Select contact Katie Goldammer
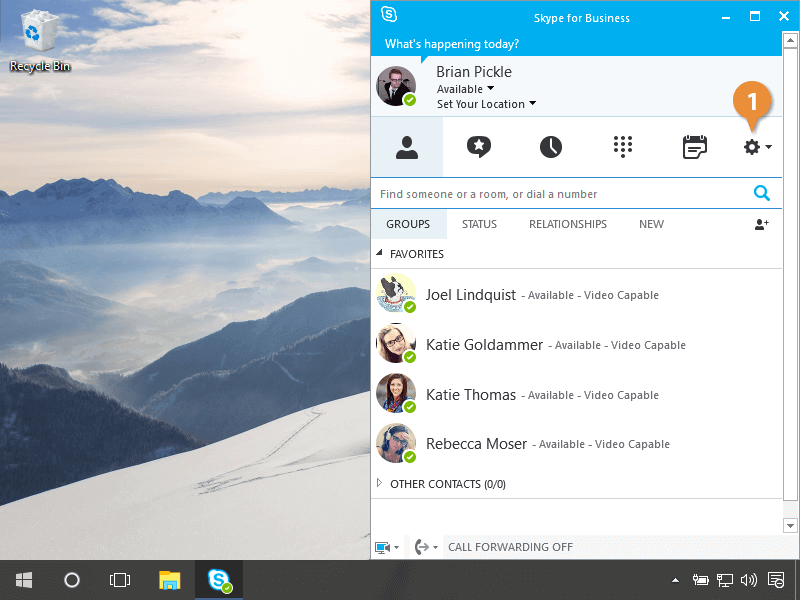Screen dimensions: 800x600 pos(484,345)
